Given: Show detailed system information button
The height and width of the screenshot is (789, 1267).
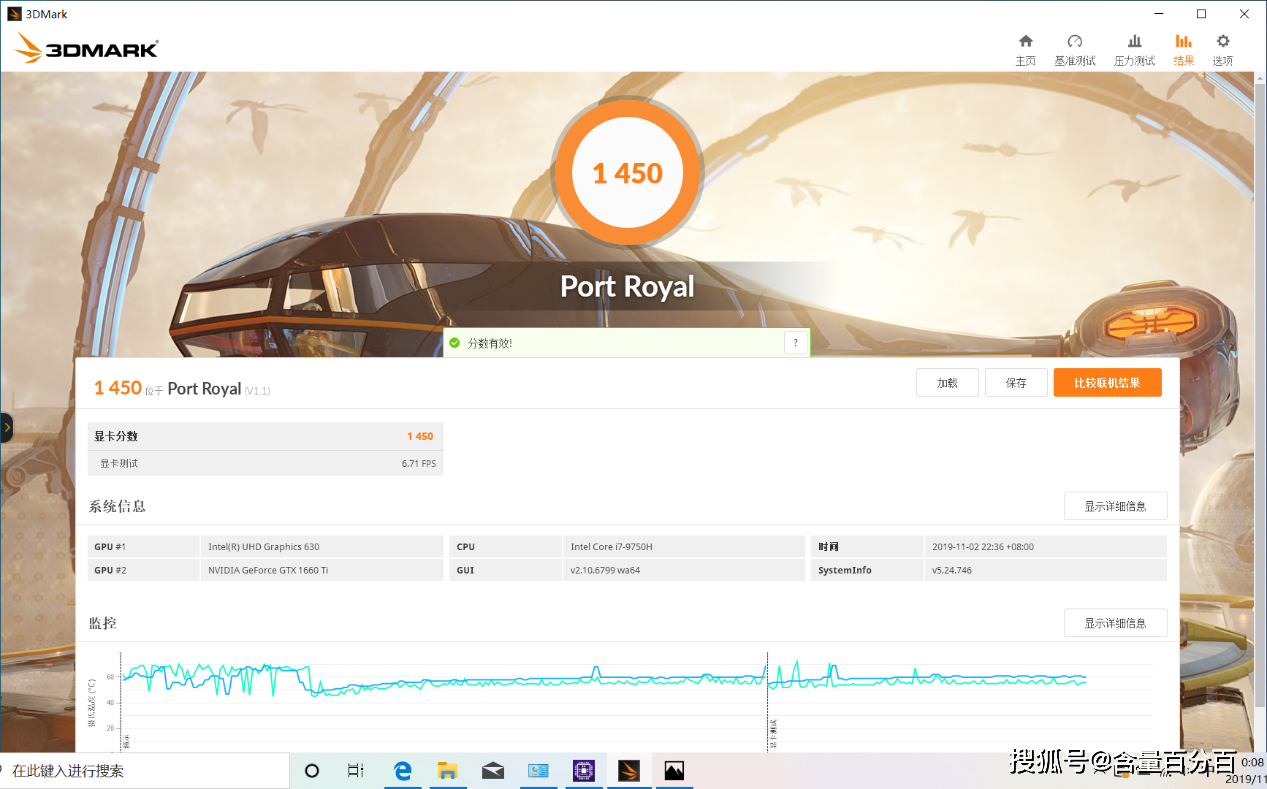Looking at the screenshot, I should 1115,506.
